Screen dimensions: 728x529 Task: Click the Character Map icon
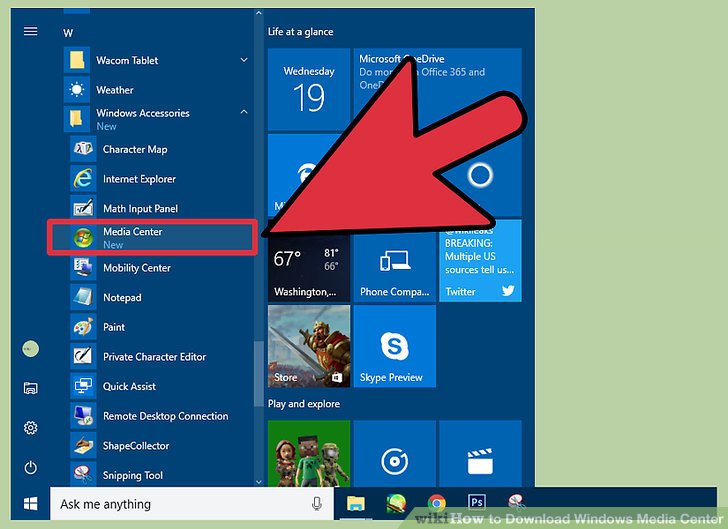tap(84, 149)
